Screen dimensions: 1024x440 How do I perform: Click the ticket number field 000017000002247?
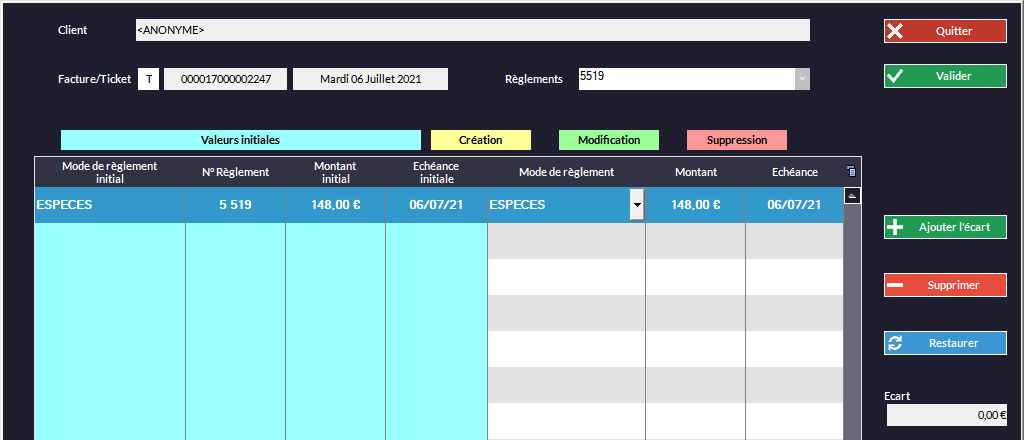coord(225,79)
